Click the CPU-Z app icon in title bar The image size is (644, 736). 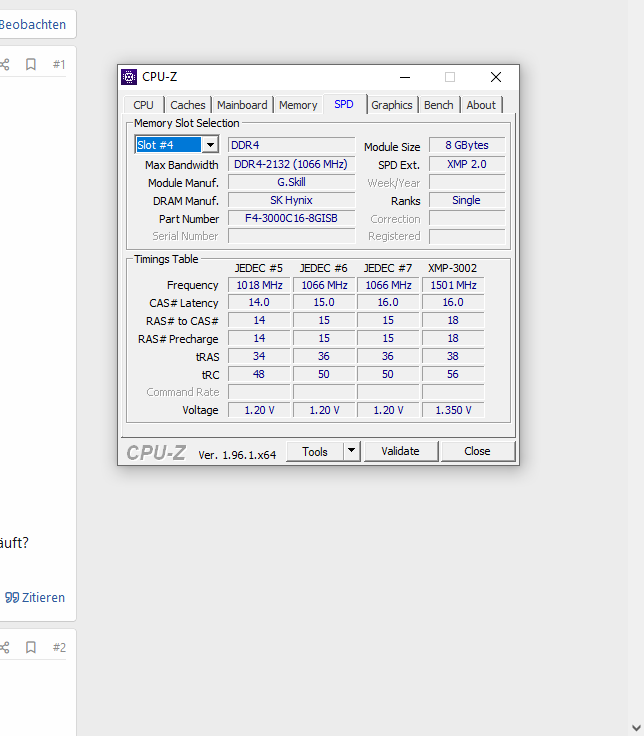click(x=129, y=77)
